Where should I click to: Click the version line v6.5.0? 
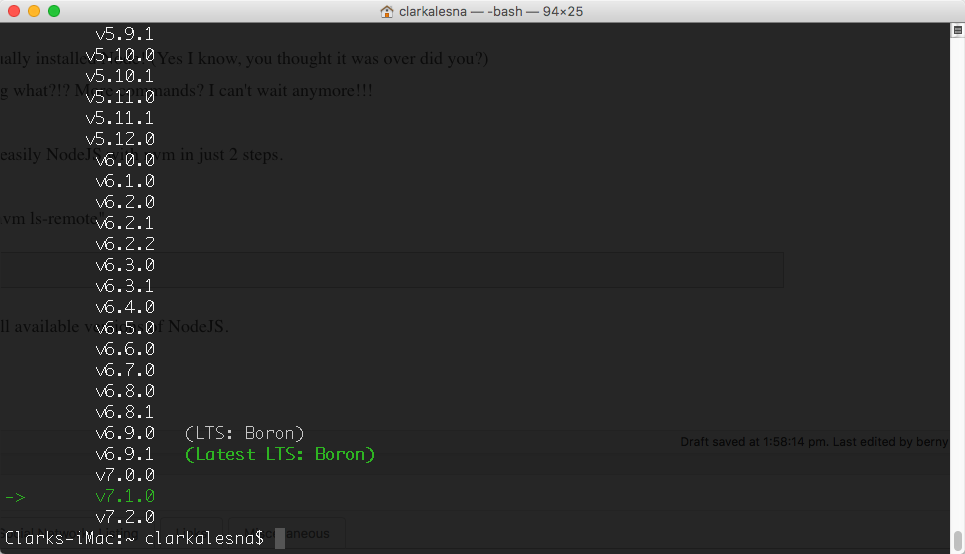point(124,327)
